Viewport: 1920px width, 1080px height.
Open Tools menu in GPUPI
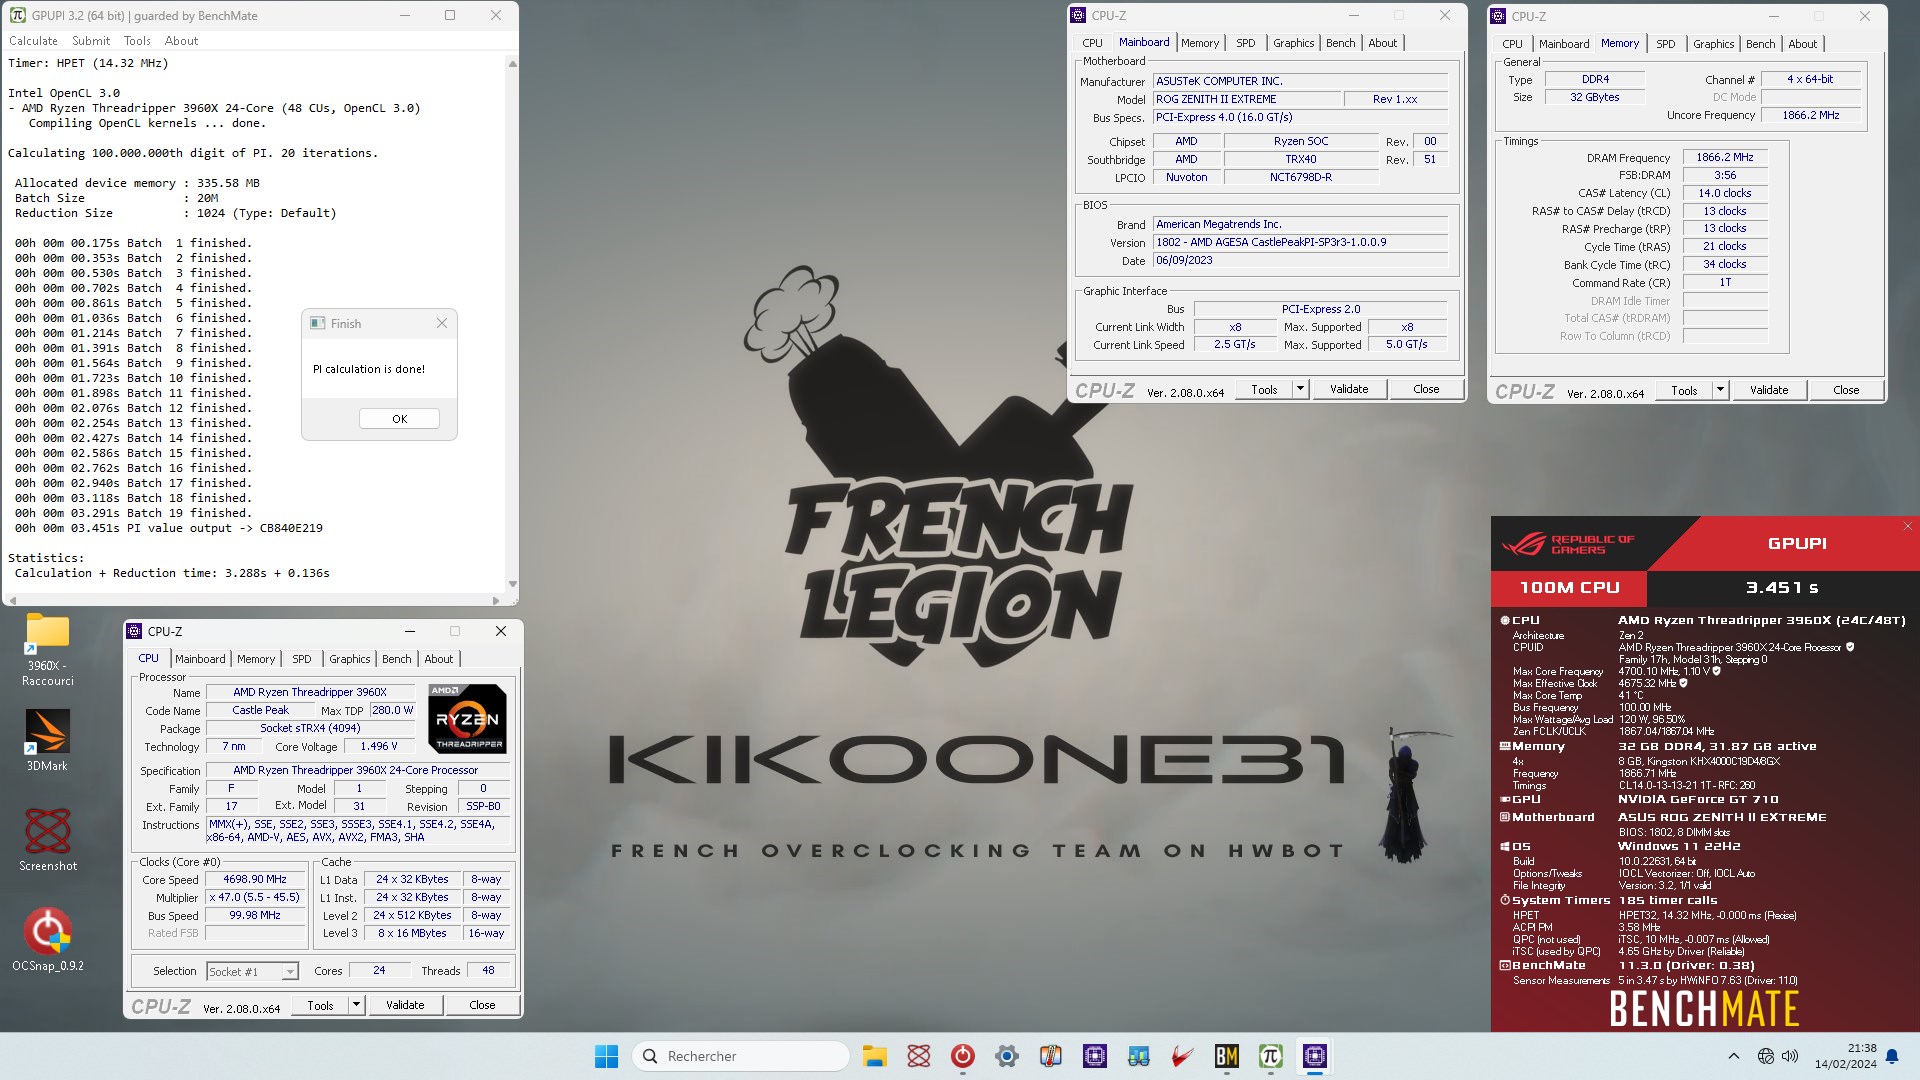pyautogui.click(x=137, y=41)
